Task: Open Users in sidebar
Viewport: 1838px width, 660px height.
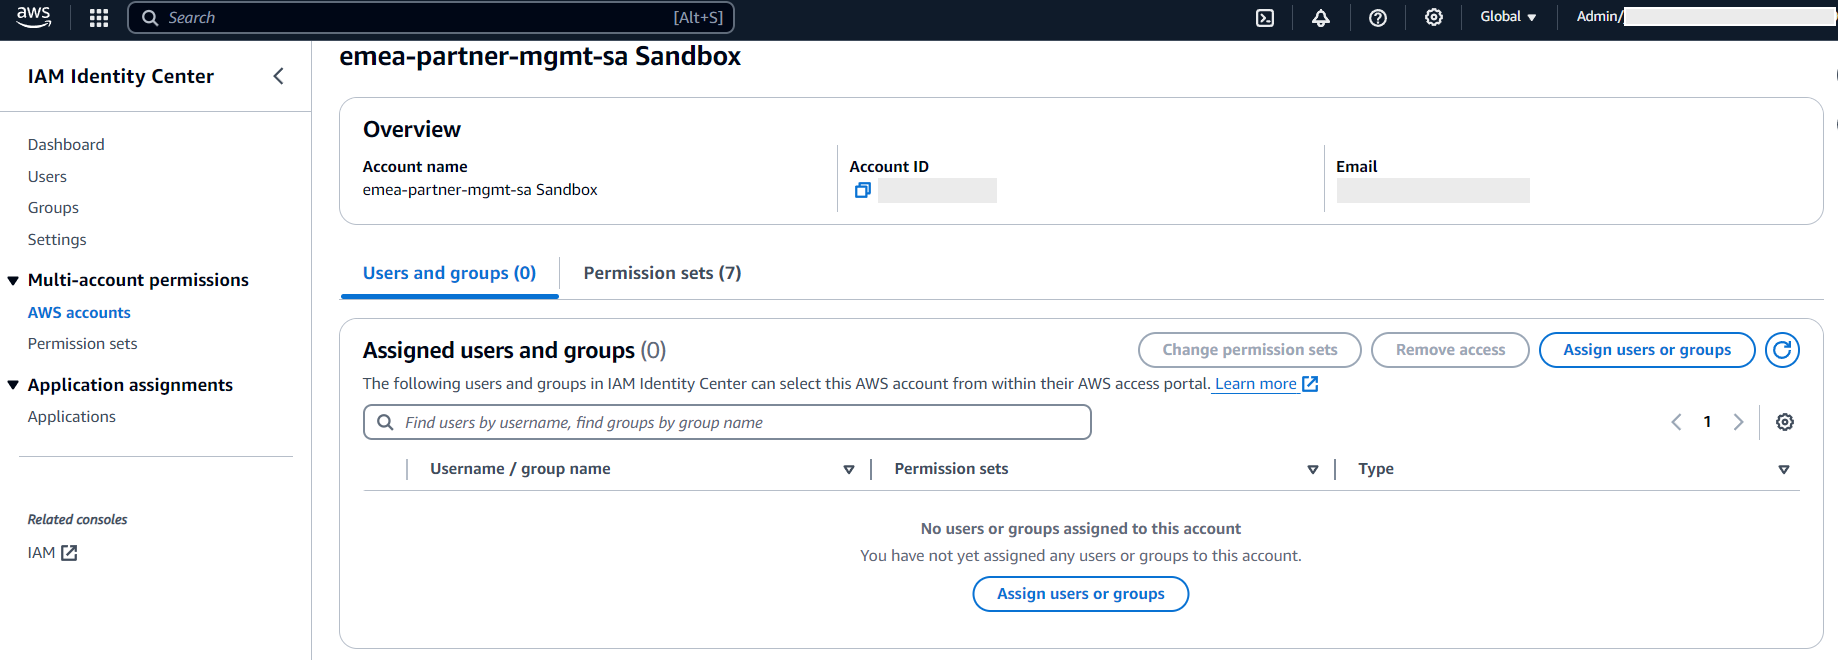Action: [47, 177]
